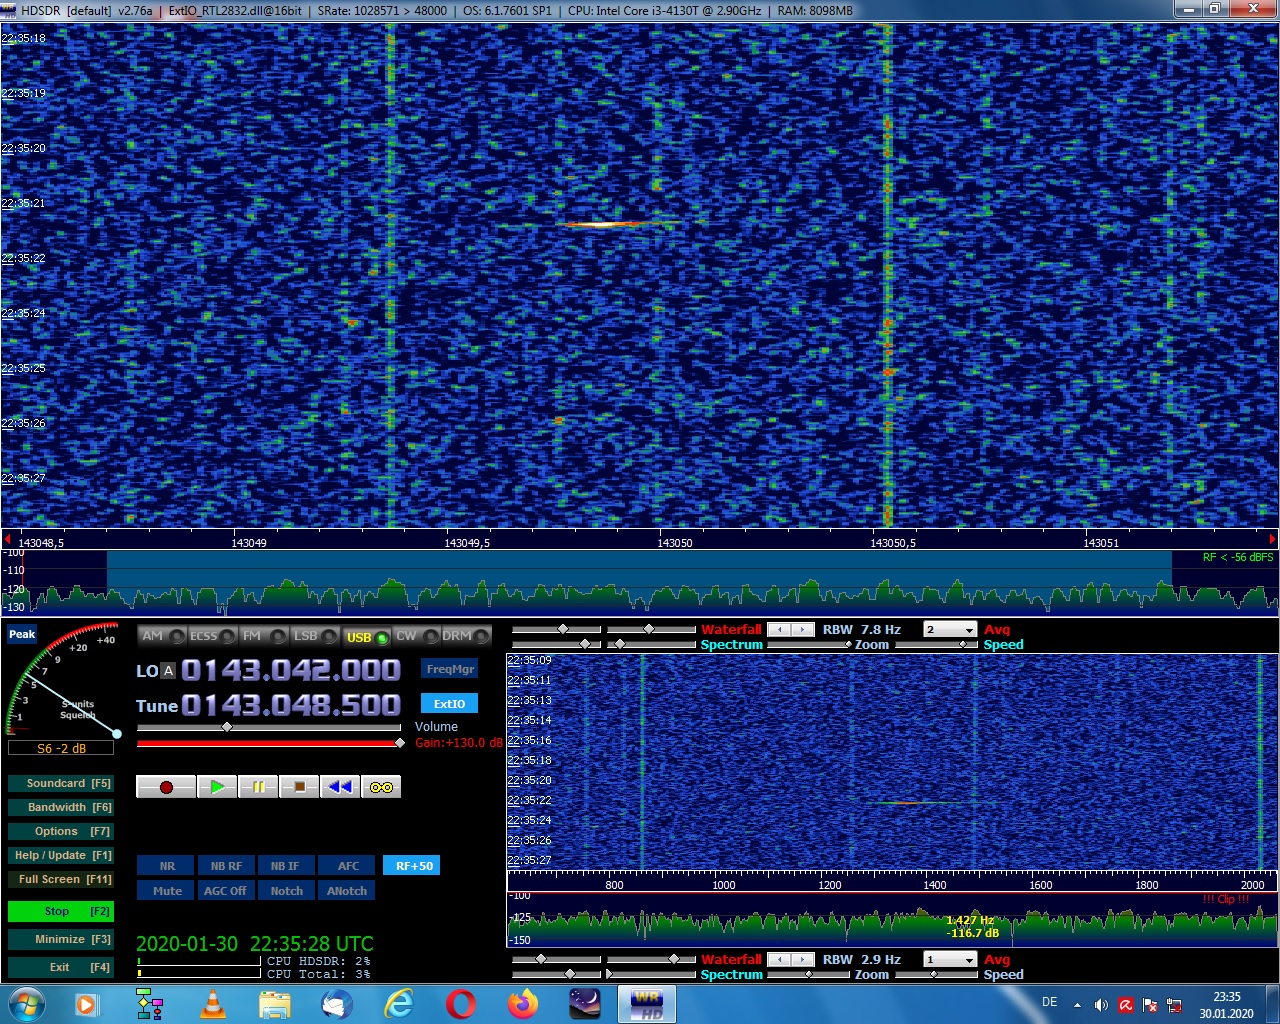Enable AFC automatic frequency control
The image size is (1280, 1024).
tap(348, 866)
